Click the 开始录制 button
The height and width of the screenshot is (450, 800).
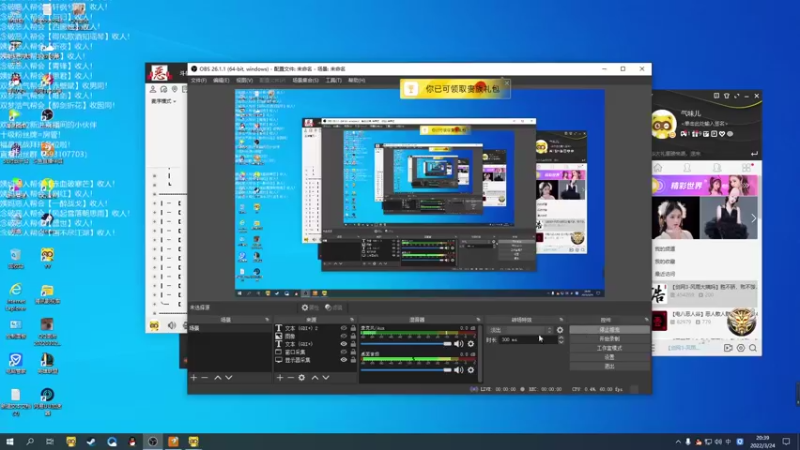610,339
